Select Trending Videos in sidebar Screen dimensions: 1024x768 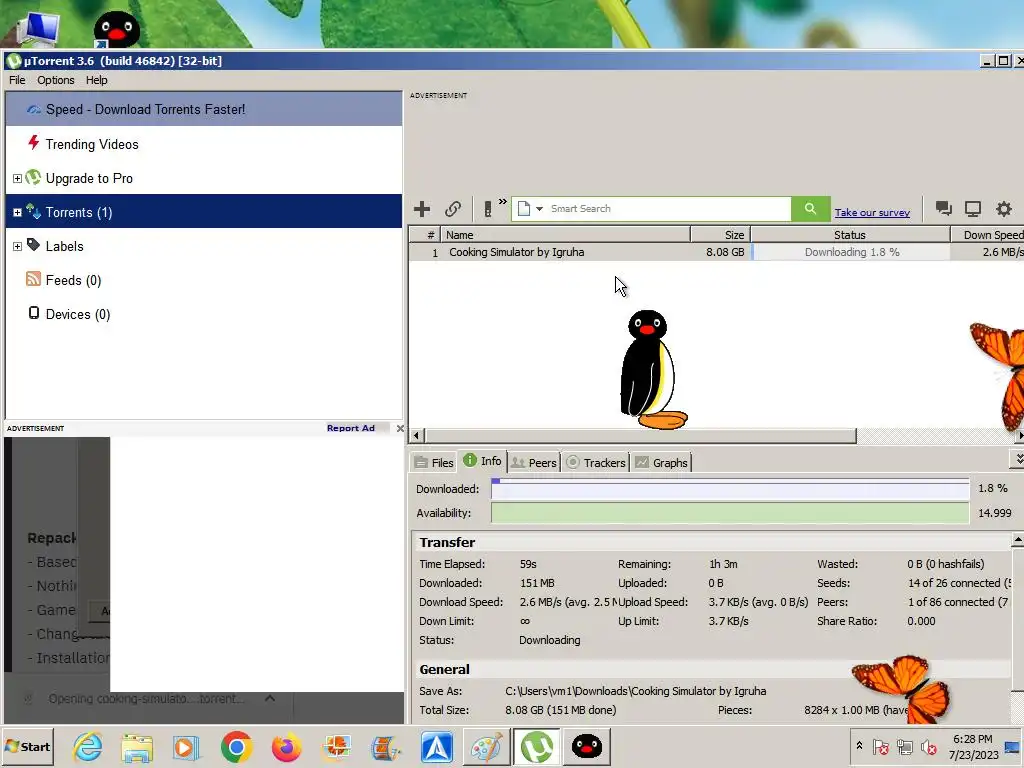point(204,144)
